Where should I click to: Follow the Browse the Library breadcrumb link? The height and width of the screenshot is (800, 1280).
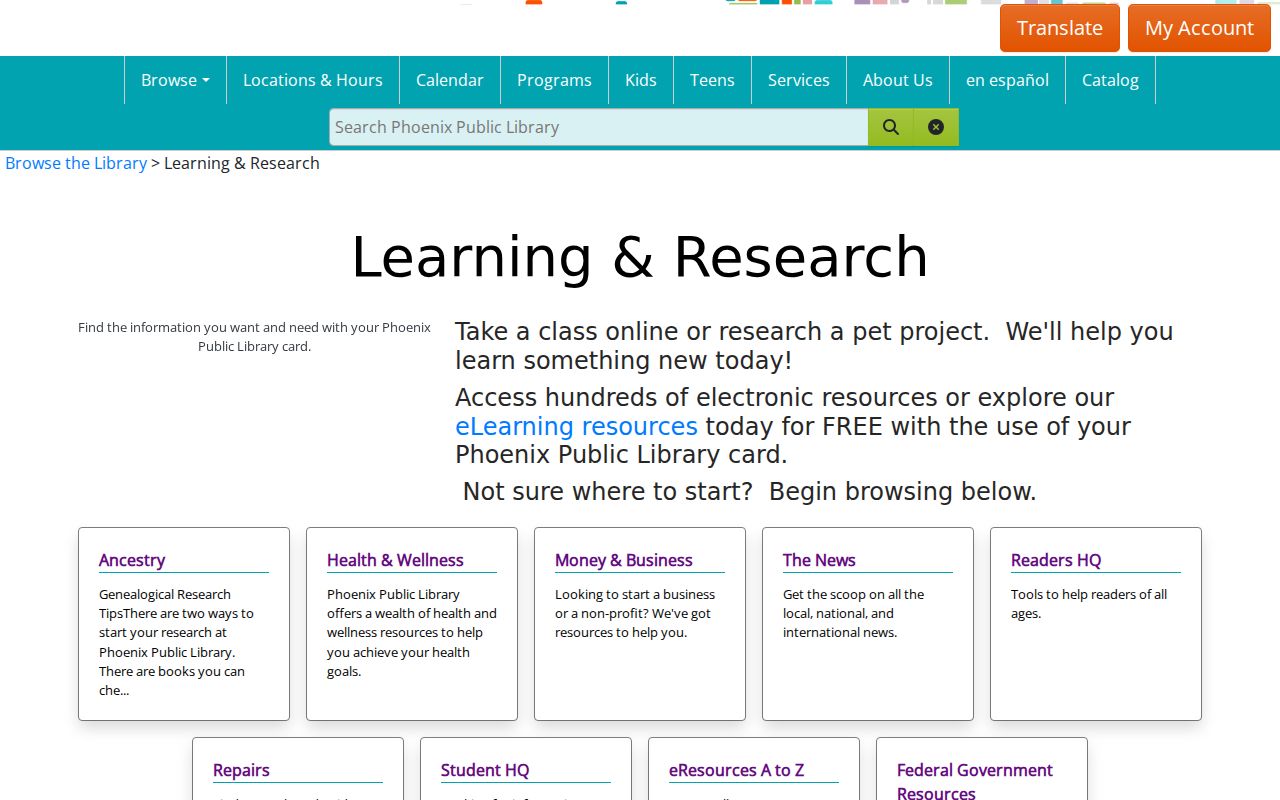point(76,163)
